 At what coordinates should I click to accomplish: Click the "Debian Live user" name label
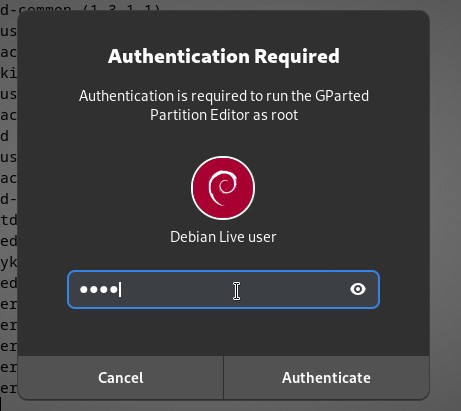(x=223, y=237)
